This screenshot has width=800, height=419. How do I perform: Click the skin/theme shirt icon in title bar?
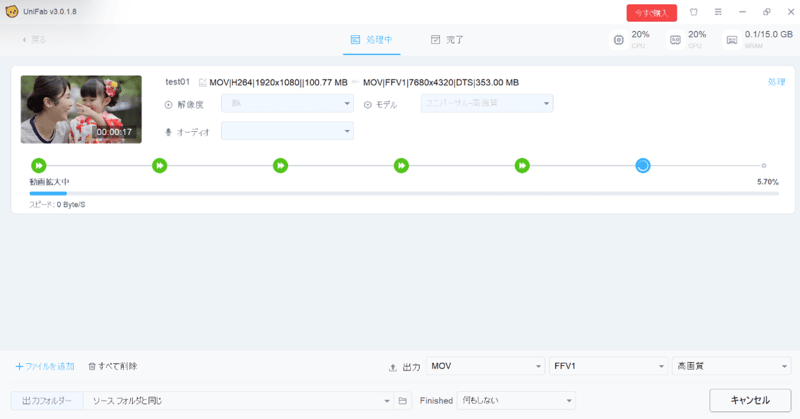[x=694, y=12]
